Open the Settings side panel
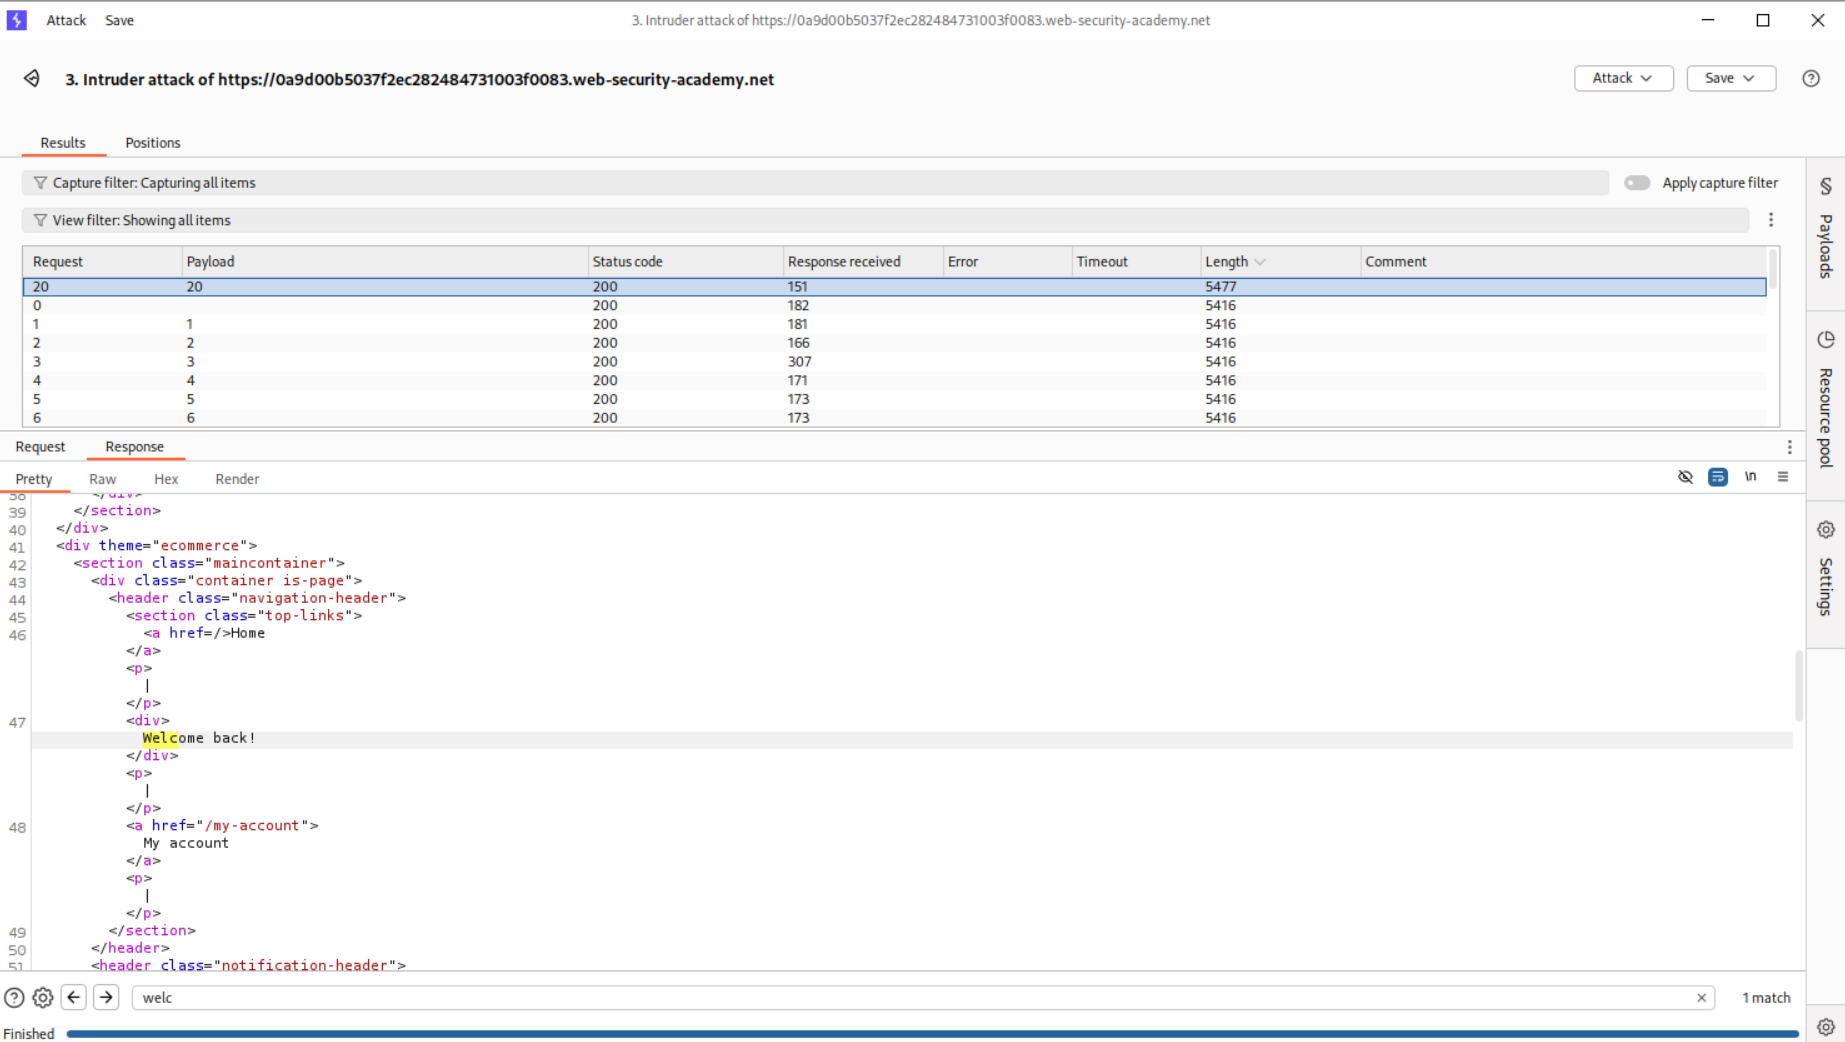Image resolution: width=1845 pixels, height=1042 pixels. (1825, 570)
